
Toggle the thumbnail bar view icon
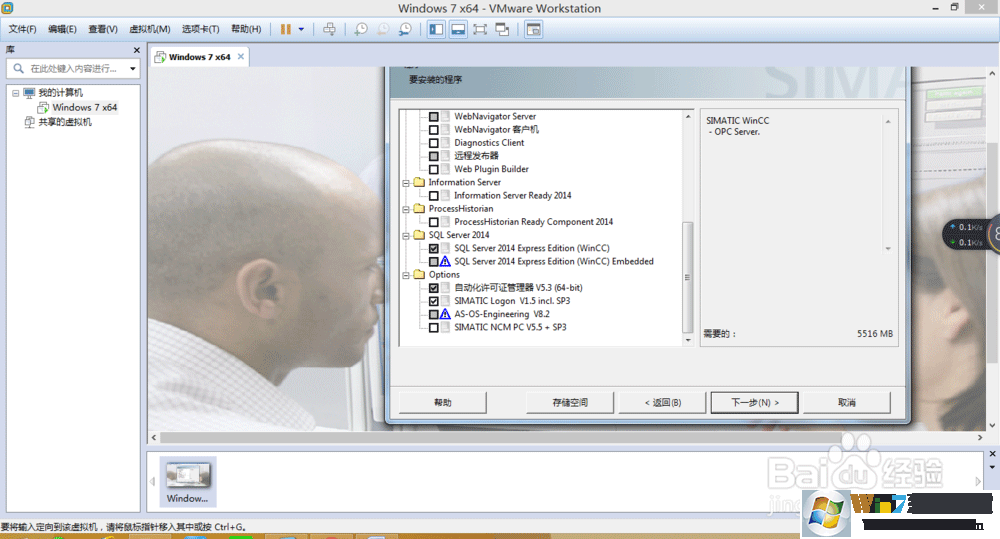pos(458,29)
